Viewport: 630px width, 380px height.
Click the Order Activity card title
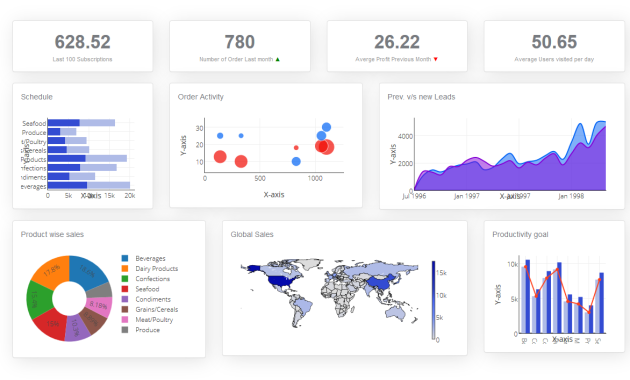(x=200, y=97)
